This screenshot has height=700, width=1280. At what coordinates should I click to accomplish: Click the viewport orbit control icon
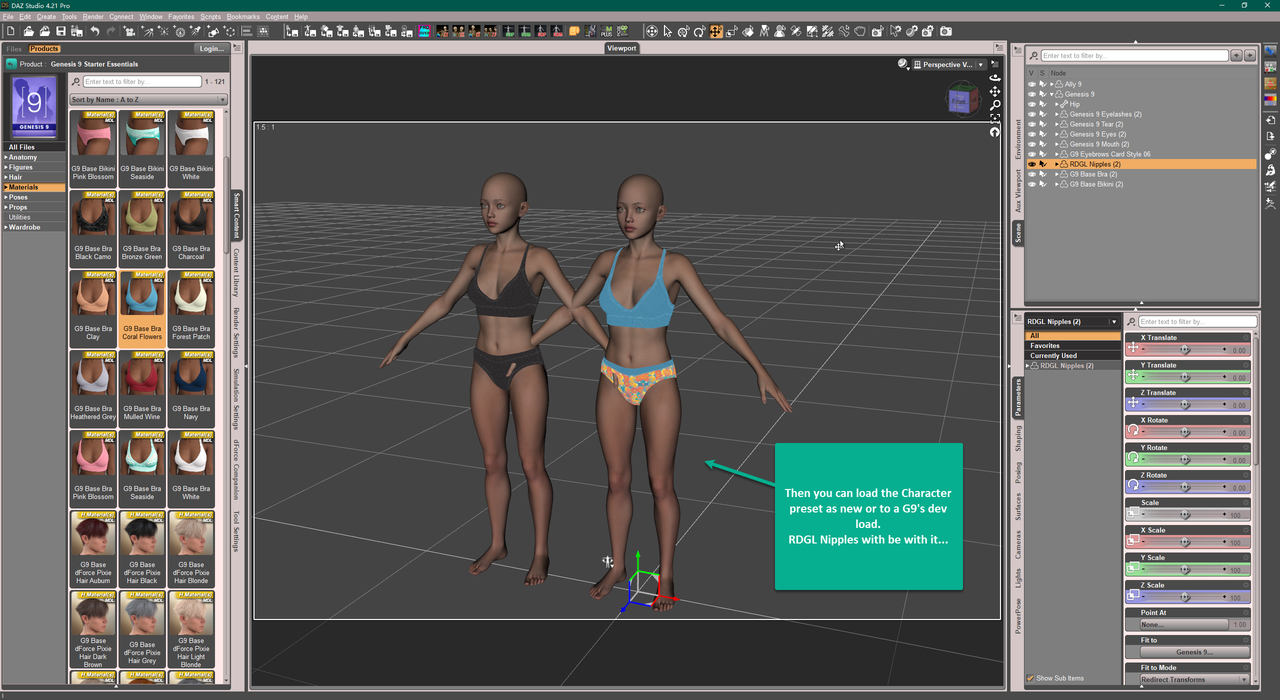995,78
